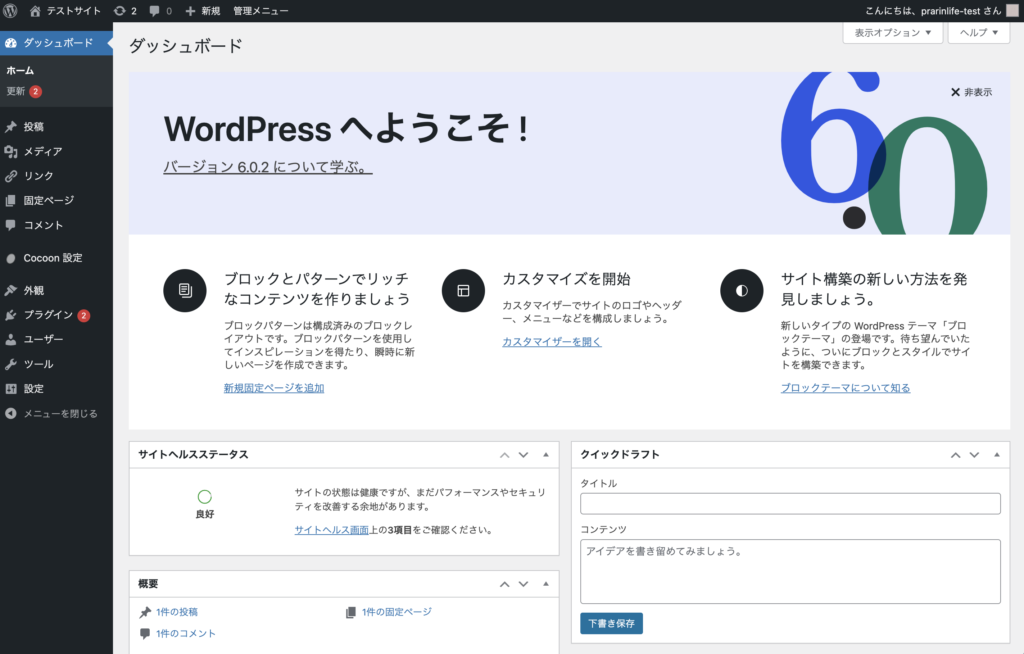Move クイックドラフト panel up arrow
The image size is (1024, 654).
click(955, 455)
